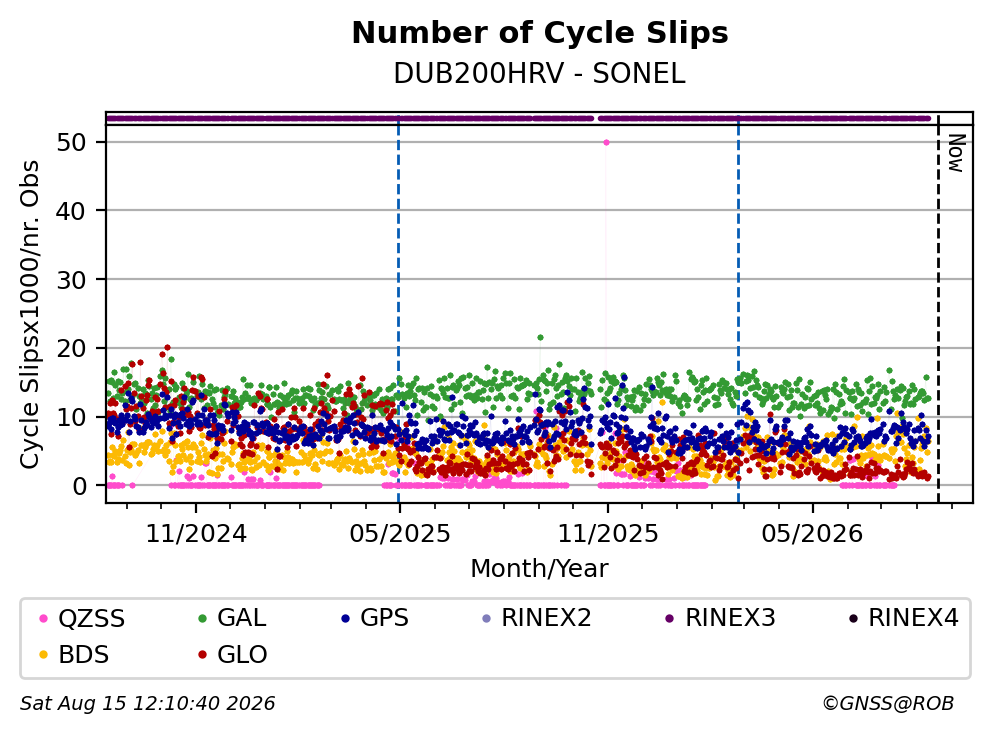Select the BDS legend label

point(84,655)
